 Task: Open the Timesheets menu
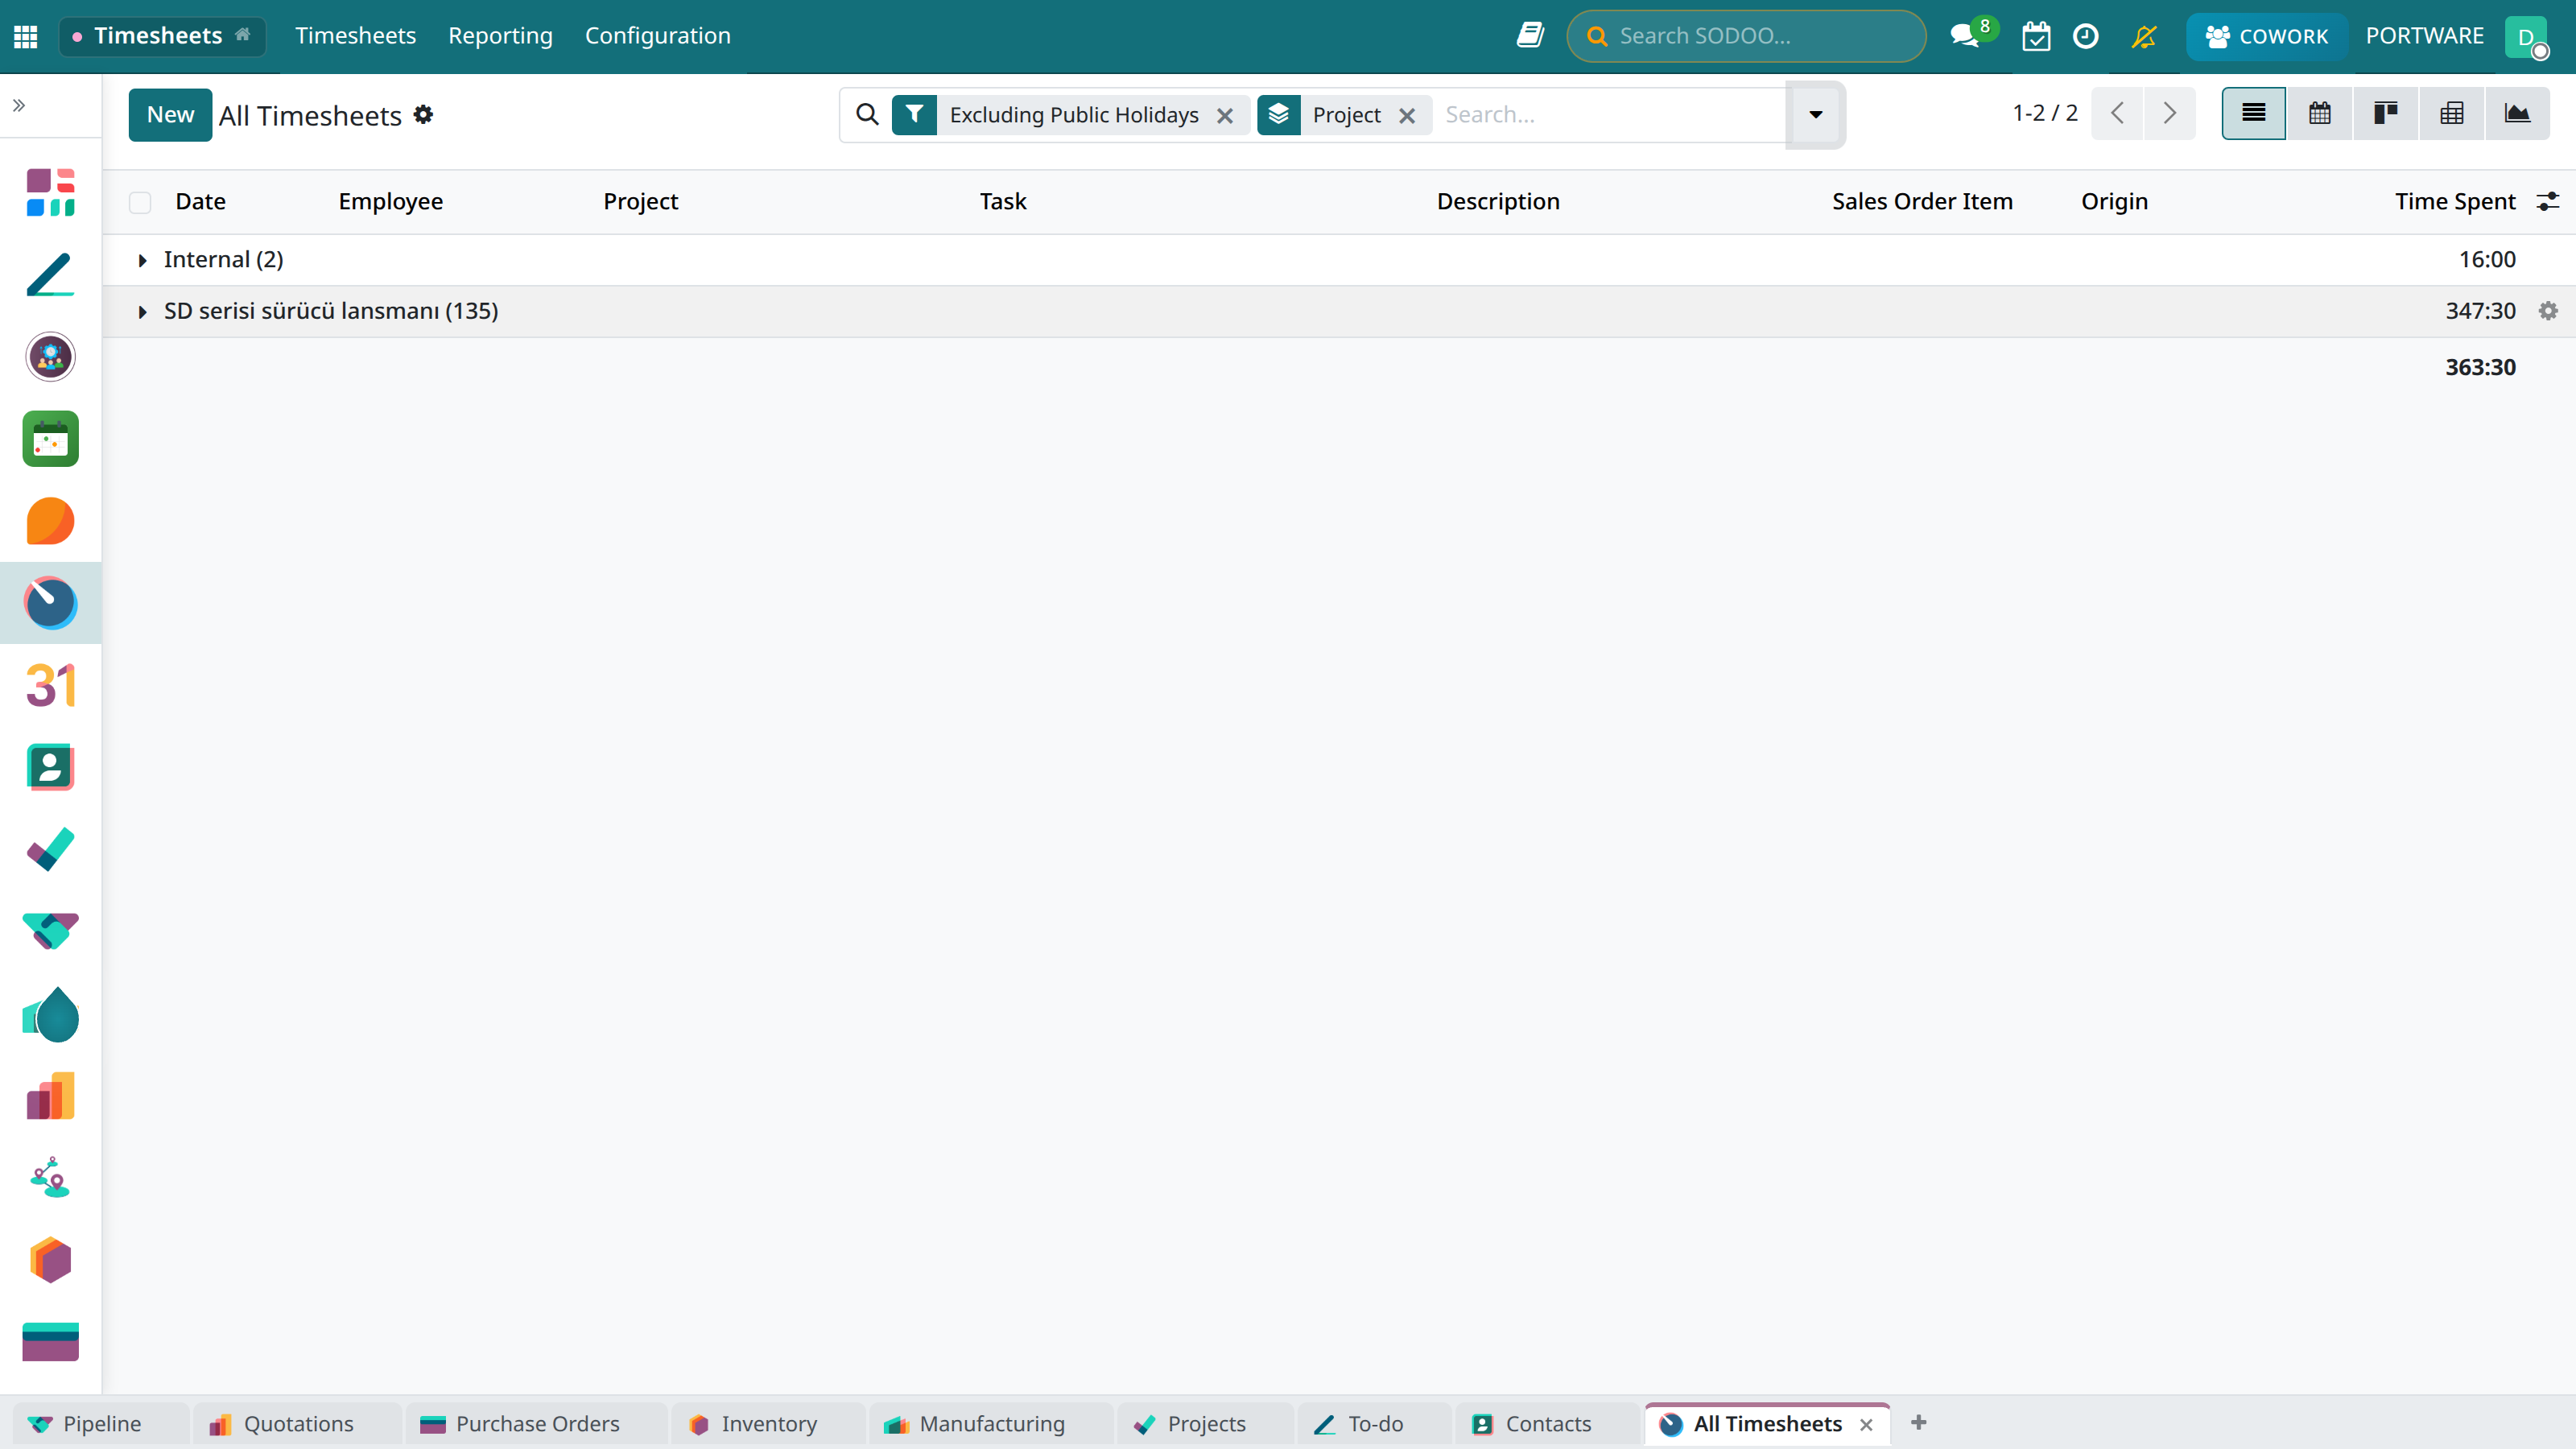point(355,36)
